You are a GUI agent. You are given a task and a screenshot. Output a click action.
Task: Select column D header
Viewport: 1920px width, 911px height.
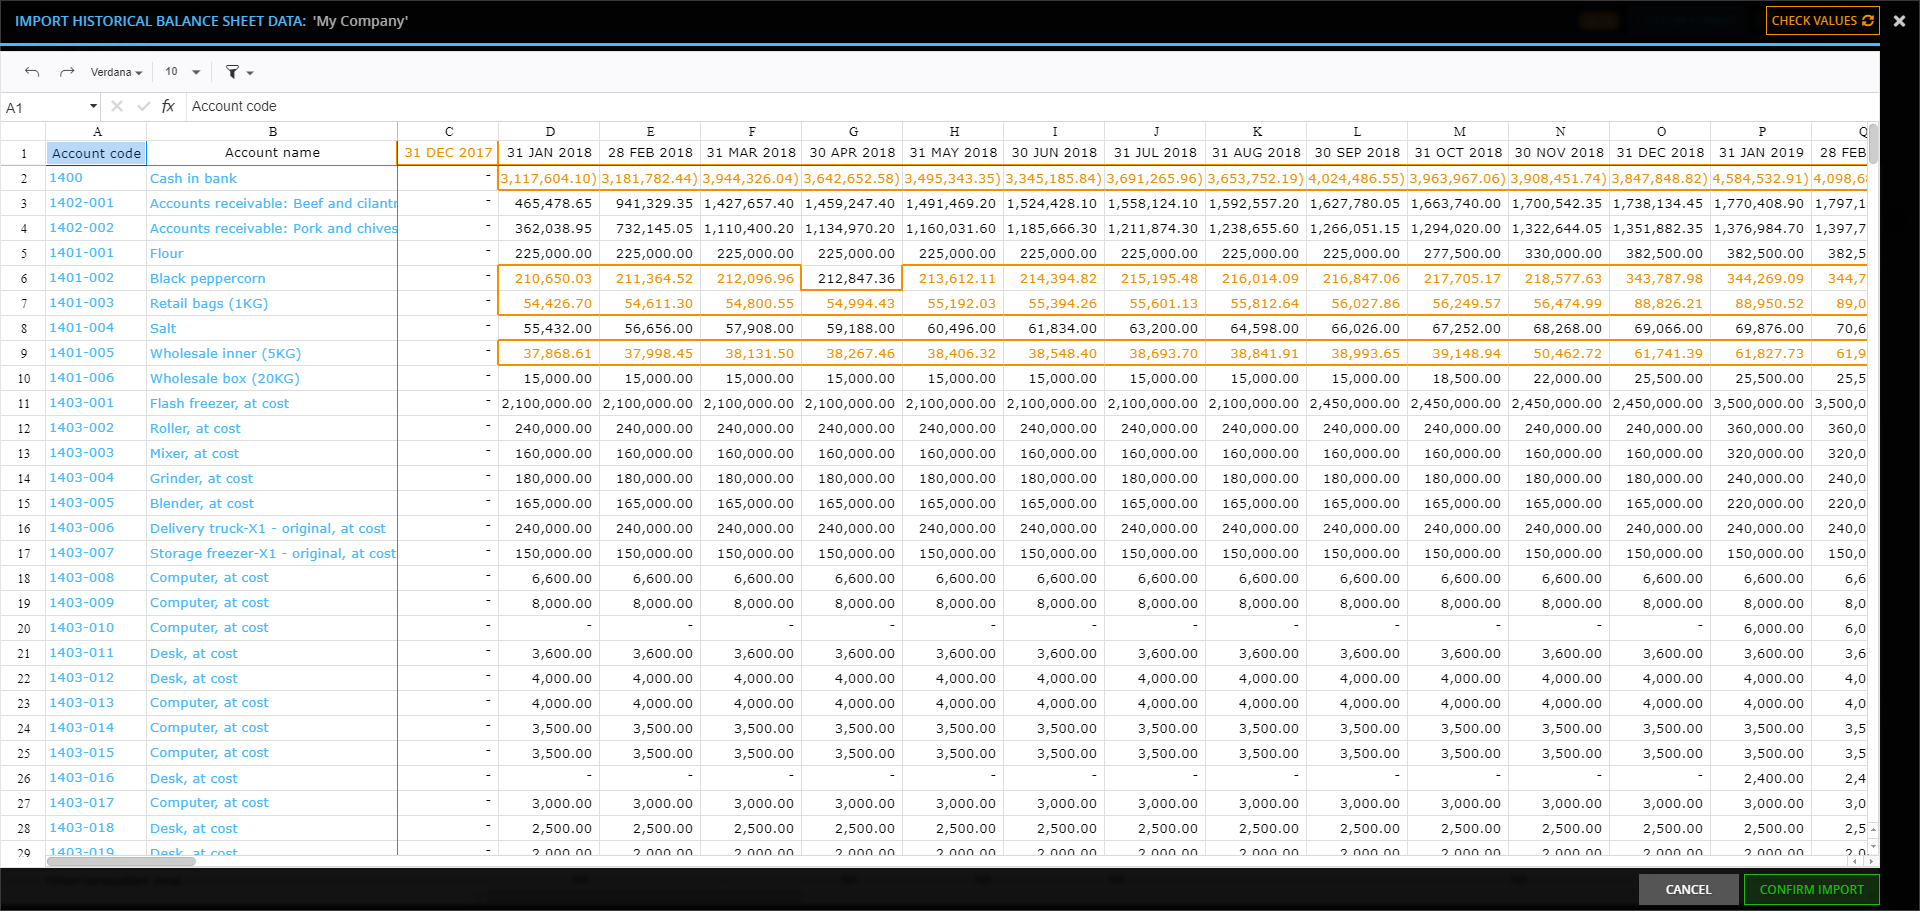pyautogui.click(x=549, y=131)
